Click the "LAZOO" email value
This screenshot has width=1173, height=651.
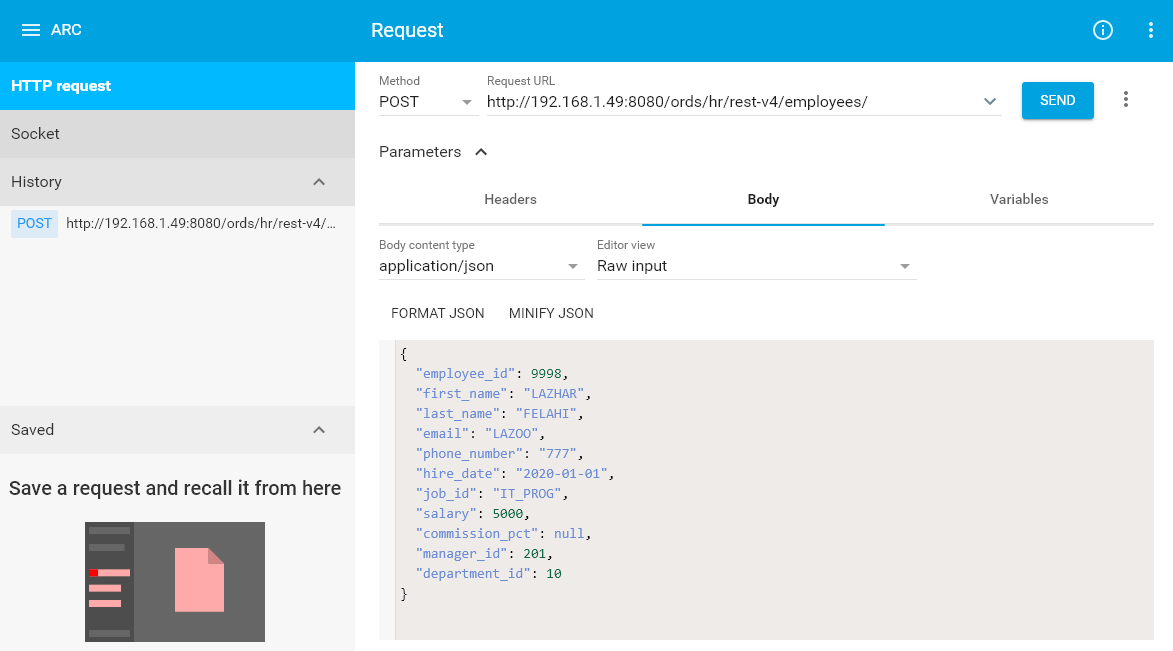coord(512,434)
